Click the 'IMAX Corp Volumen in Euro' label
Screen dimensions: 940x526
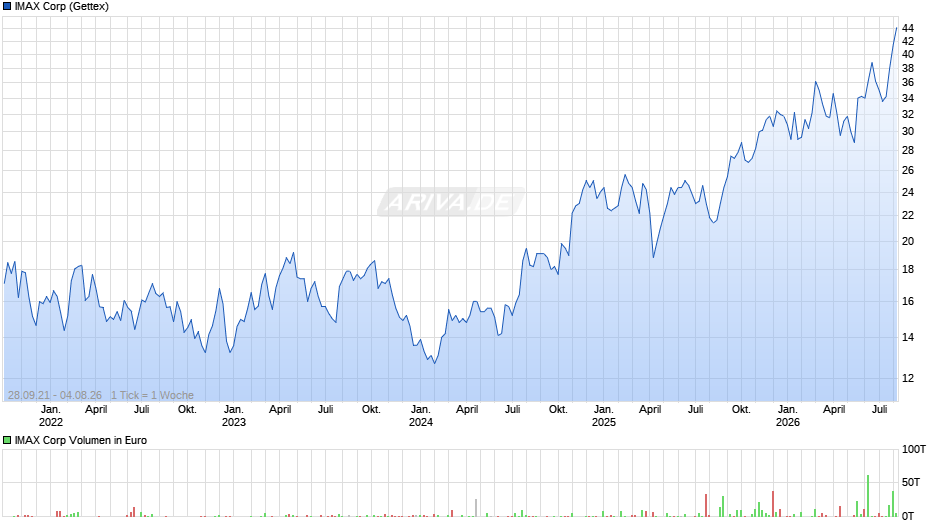81,440
